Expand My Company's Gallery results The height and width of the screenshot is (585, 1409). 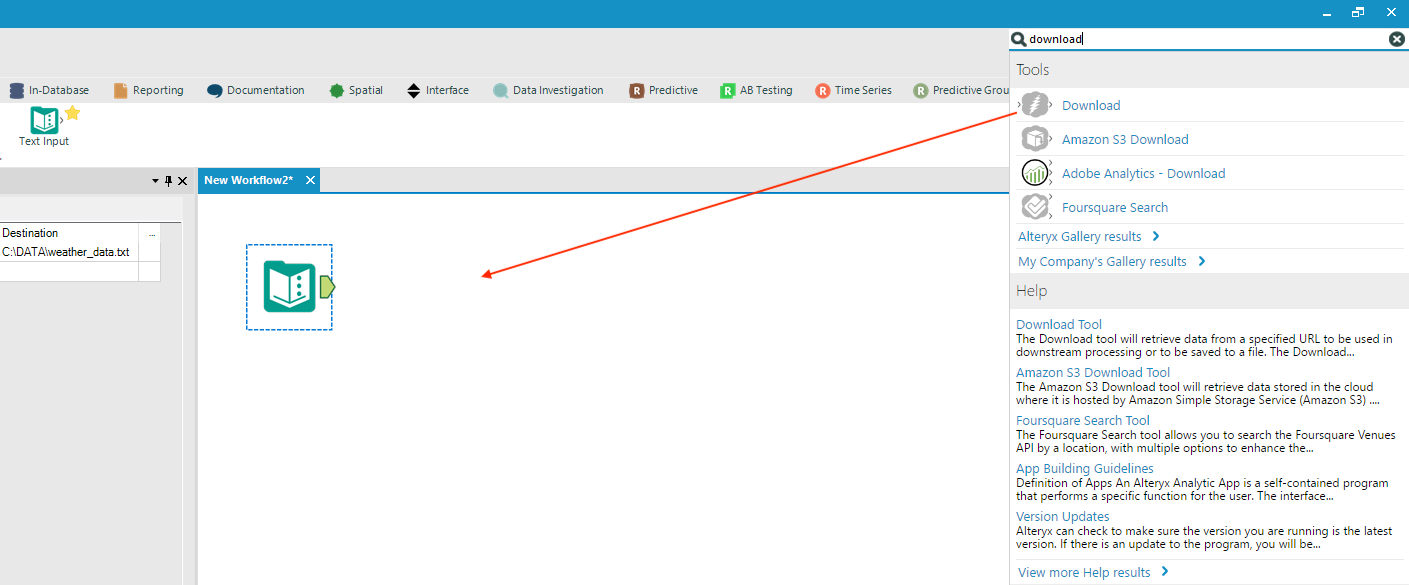coord(1112,262)
